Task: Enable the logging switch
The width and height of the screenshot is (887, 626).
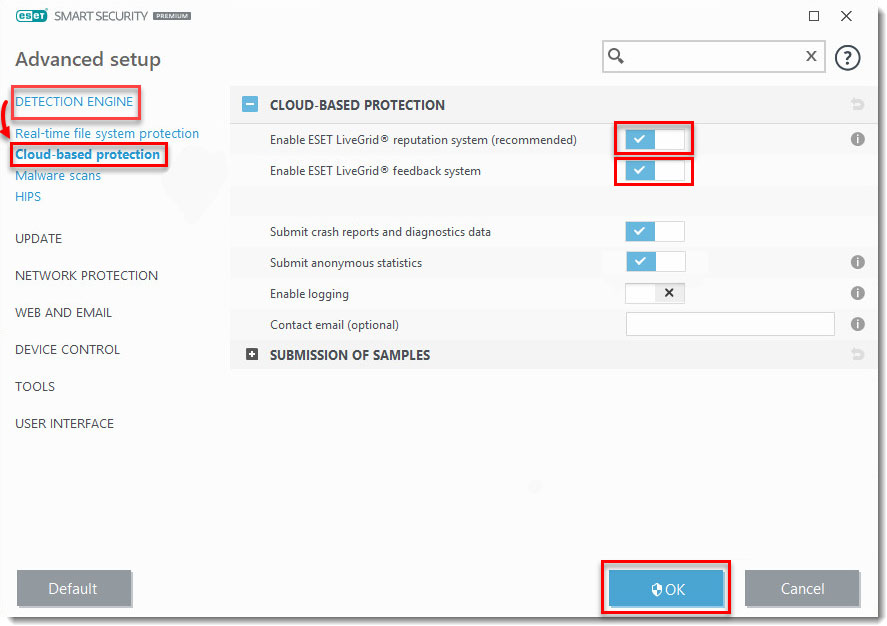Action: [x=655, y=293]
